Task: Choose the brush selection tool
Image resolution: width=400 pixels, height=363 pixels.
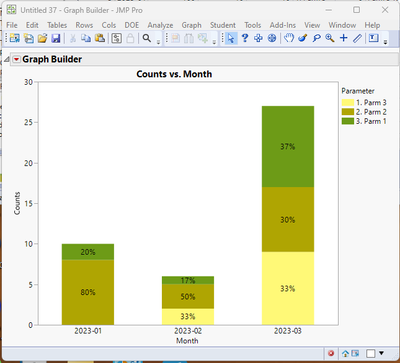Action: 303,38
